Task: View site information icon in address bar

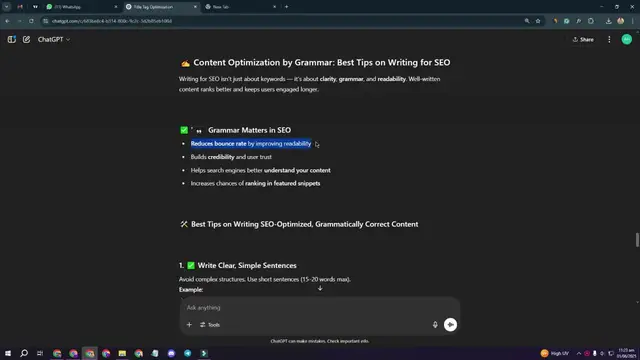Action: click(46, 21)
